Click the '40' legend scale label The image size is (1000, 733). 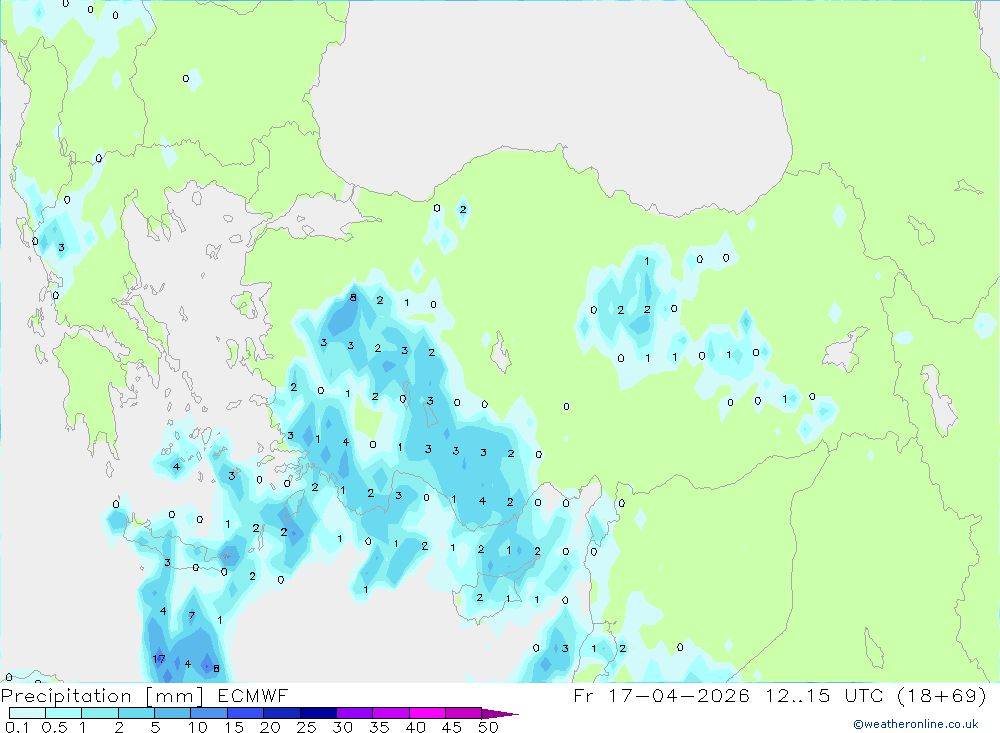point(415,727)
